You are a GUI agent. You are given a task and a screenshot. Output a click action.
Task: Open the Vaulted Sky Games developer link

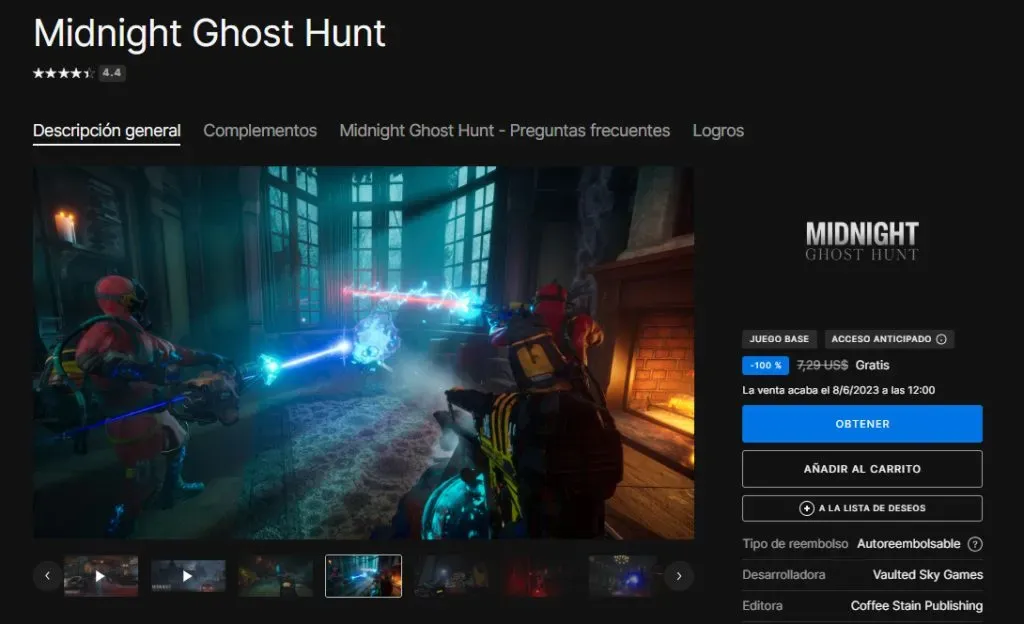927,575
